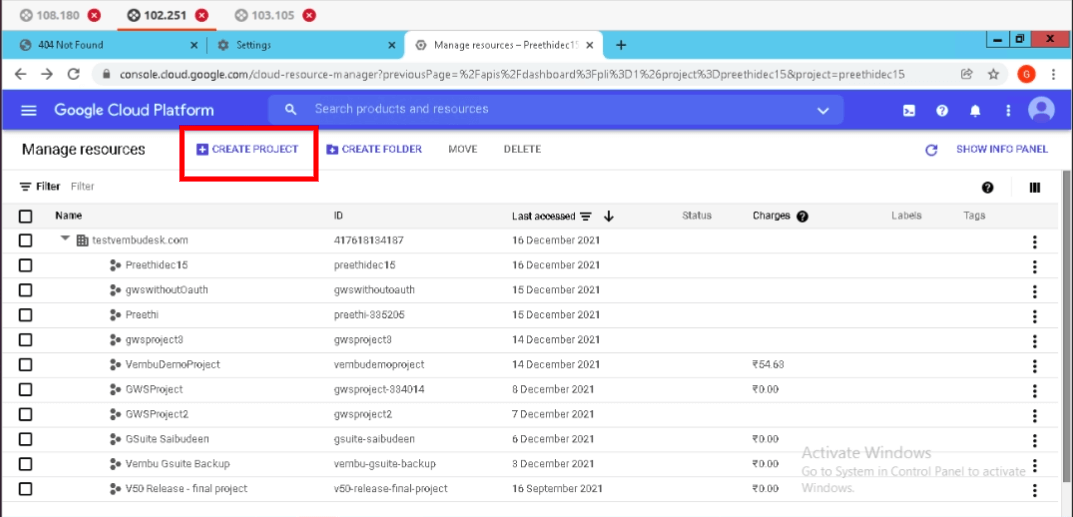This screenshot has height=517, width=1073.
Task: Select the Manage resources browser tab
Action: 504,45
